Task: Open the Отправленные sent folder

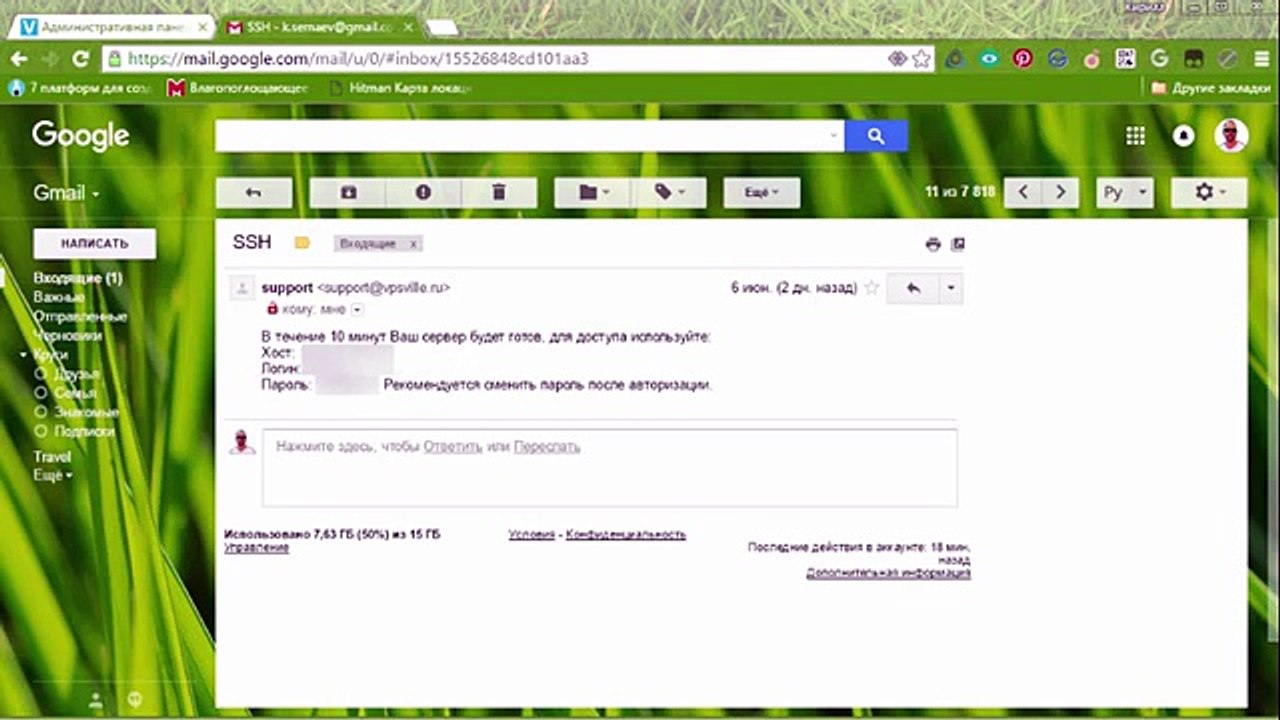Action: coord(80,317)
